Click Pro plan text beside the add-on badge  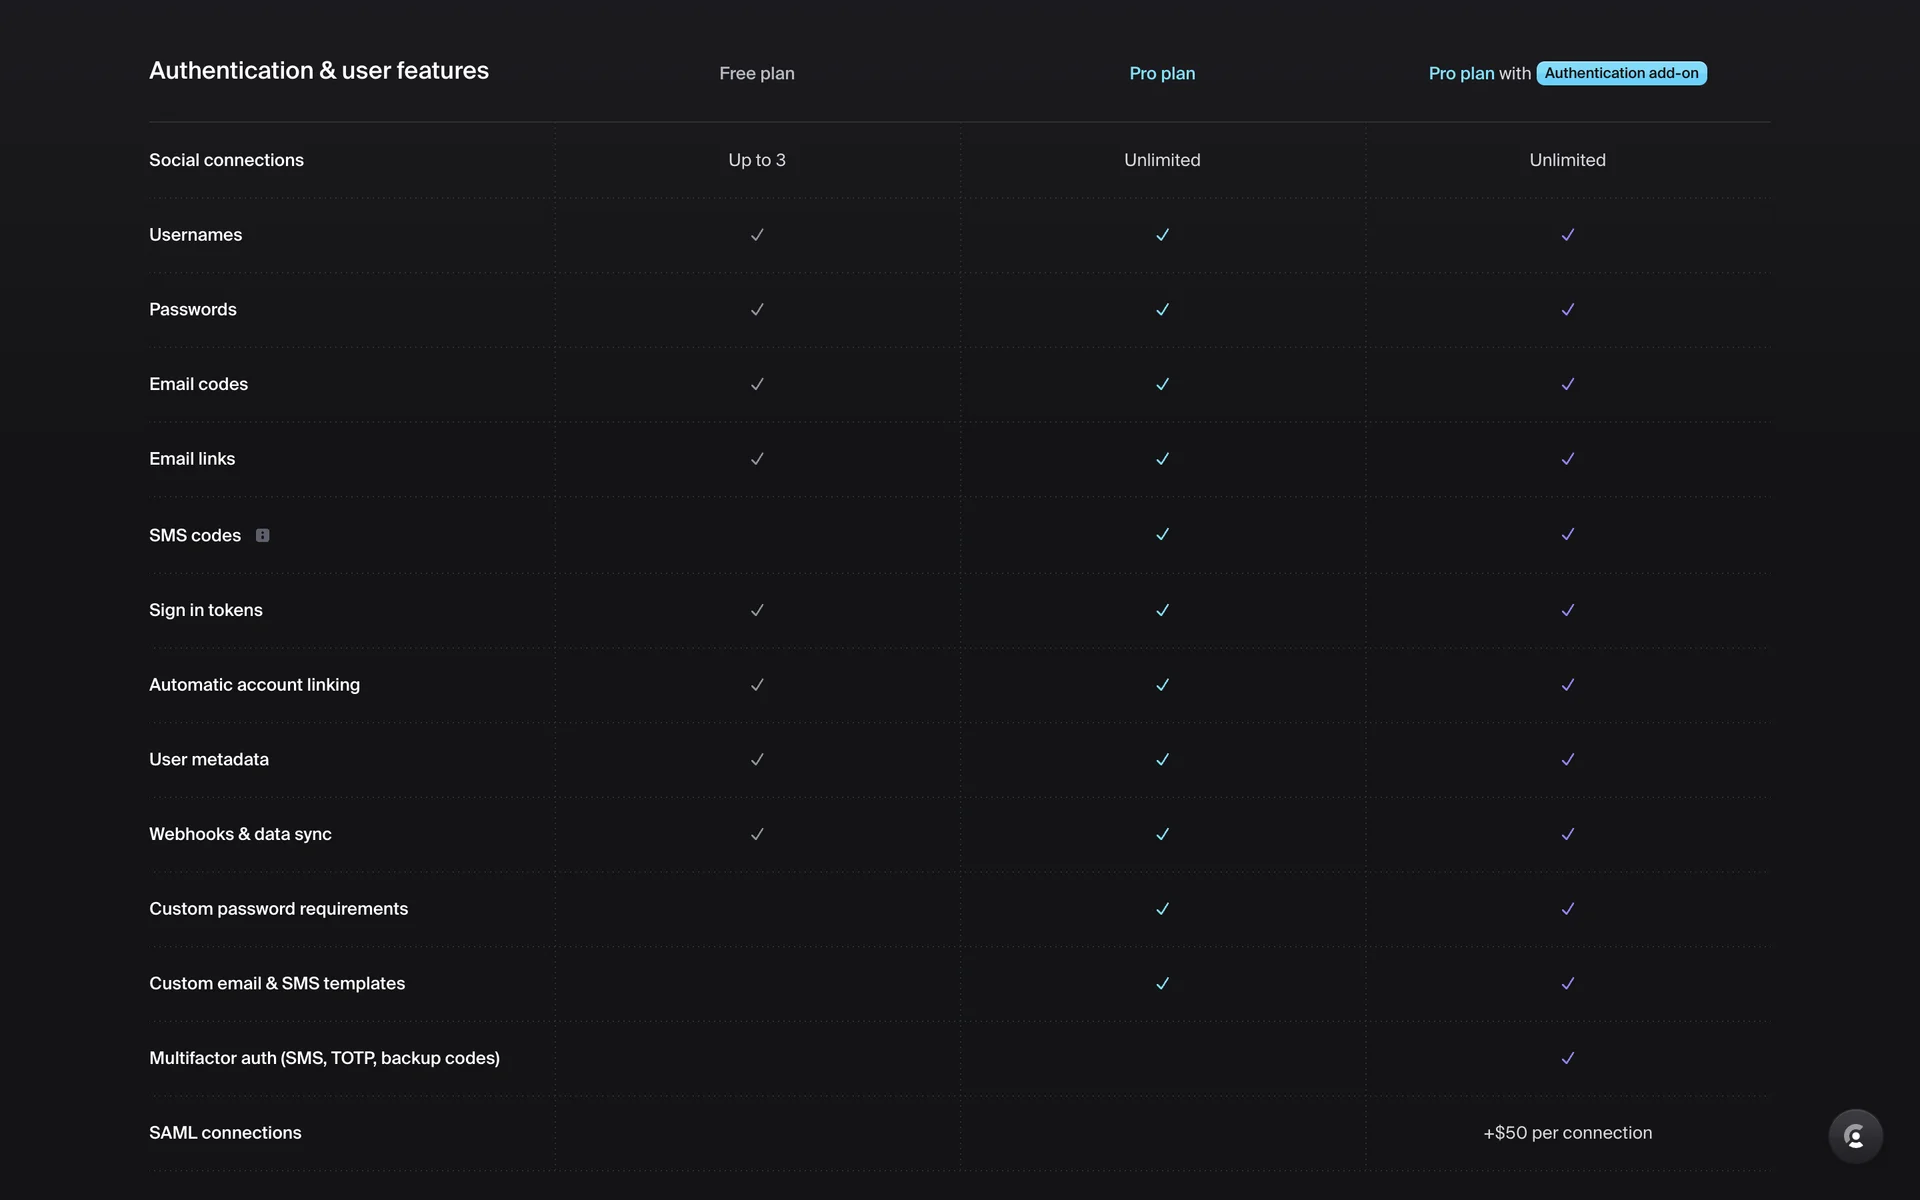click(x=1461, y=73)
